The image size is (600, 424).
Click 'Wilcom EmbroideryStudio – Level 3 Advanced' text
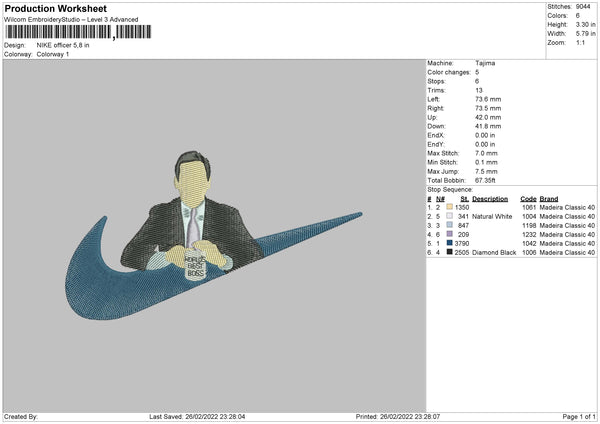point(71,20)
